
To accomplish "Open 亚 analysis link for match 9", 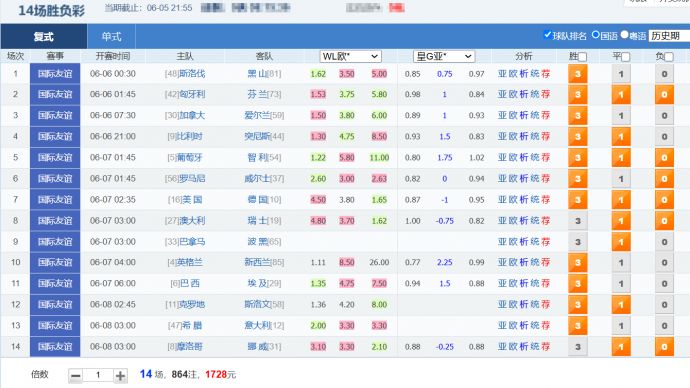I will point(502,242).
